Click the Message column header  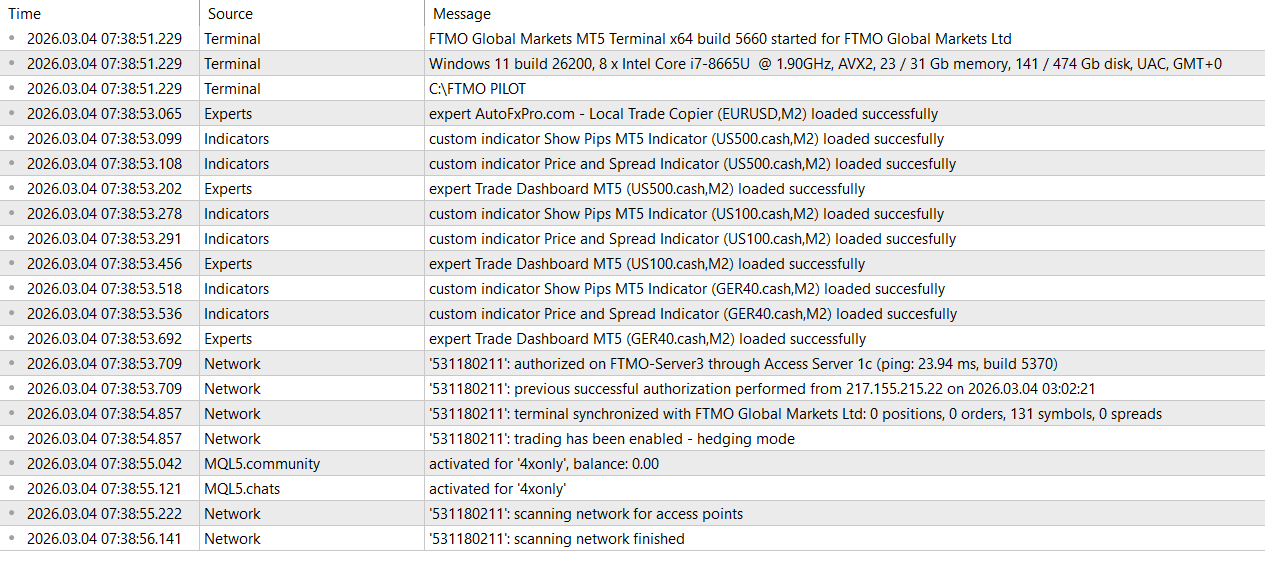click(x=461, y=14)
